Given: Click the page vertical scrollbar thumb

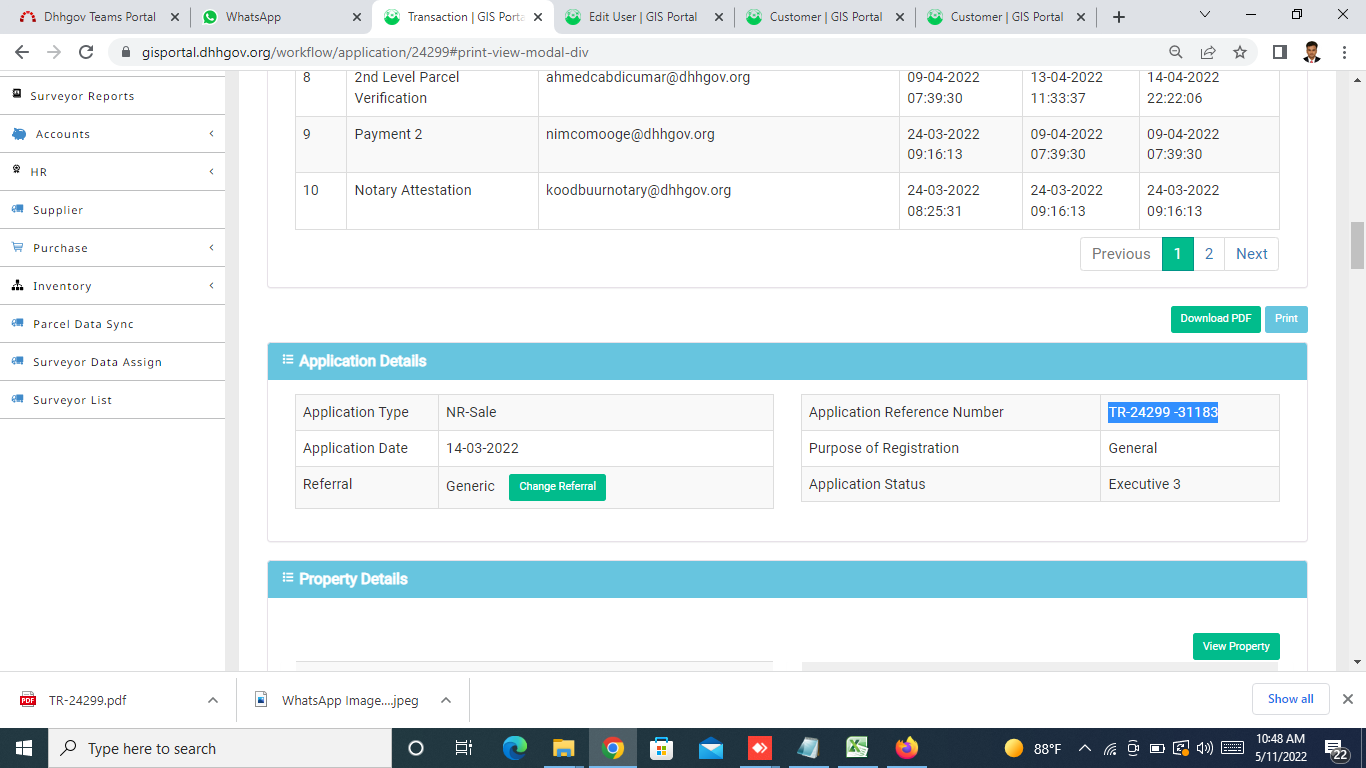Looking at the screenshot, I should click(x=1357, y=246).
